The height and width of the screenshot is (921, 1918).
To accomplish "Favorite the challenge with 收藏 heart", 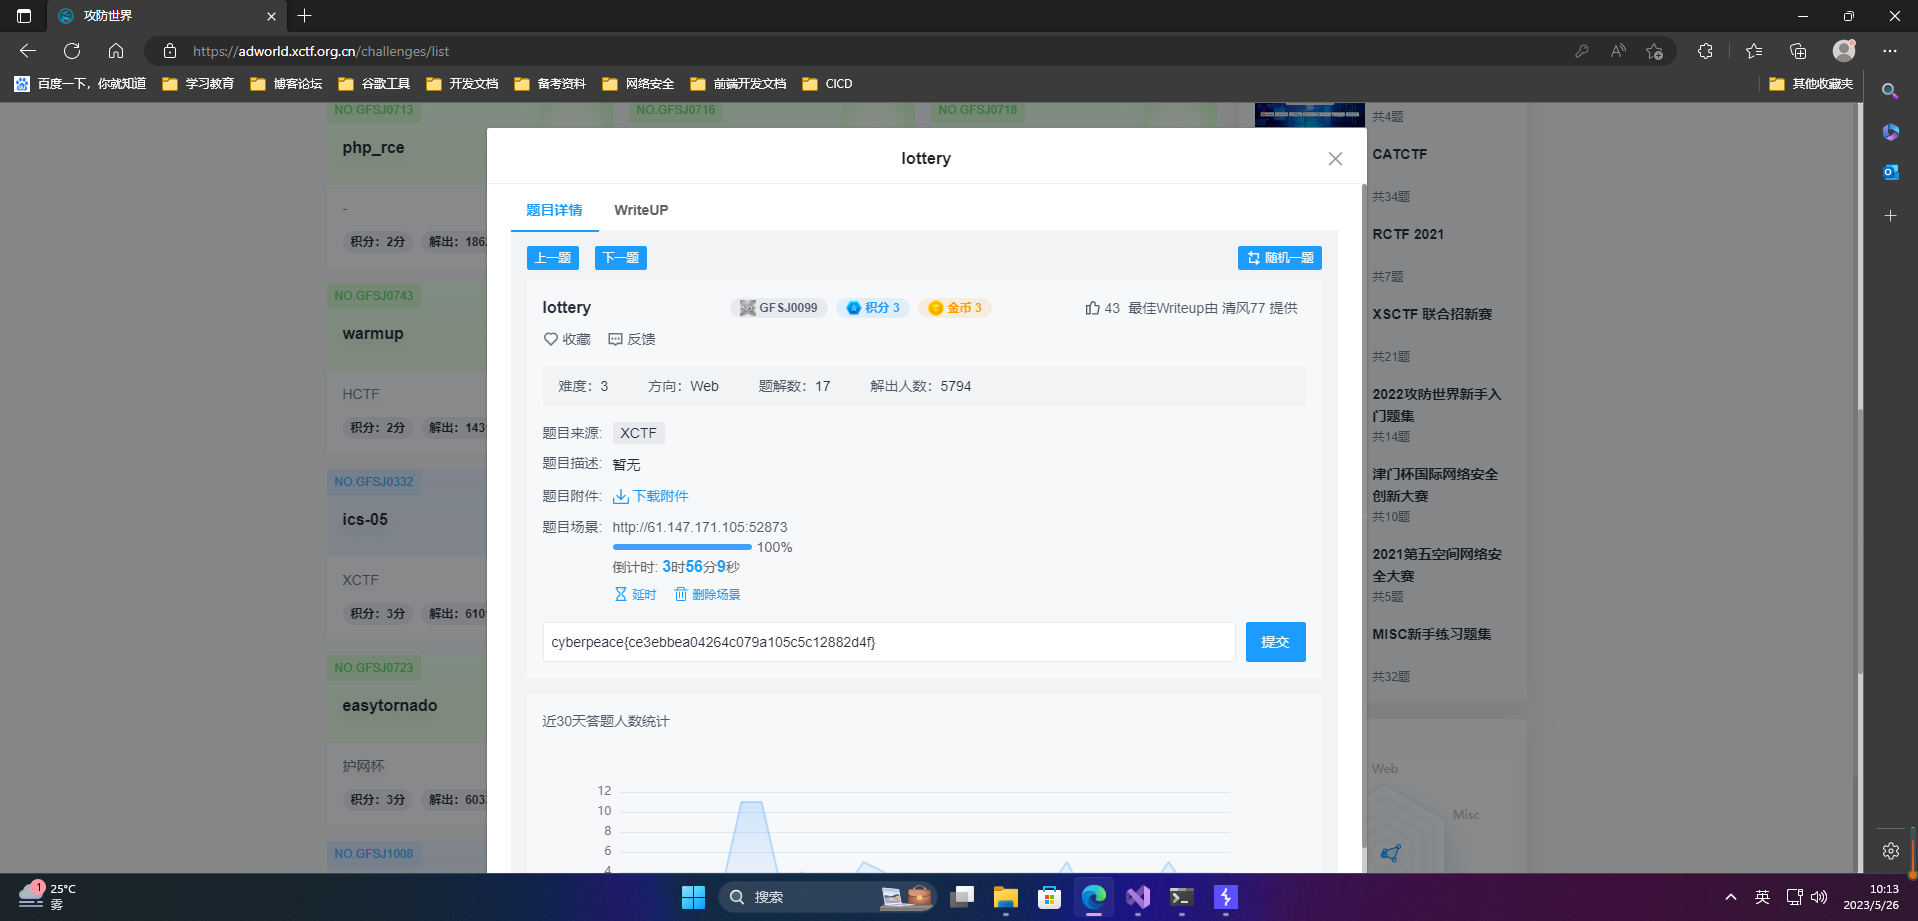I will point(567,339).
